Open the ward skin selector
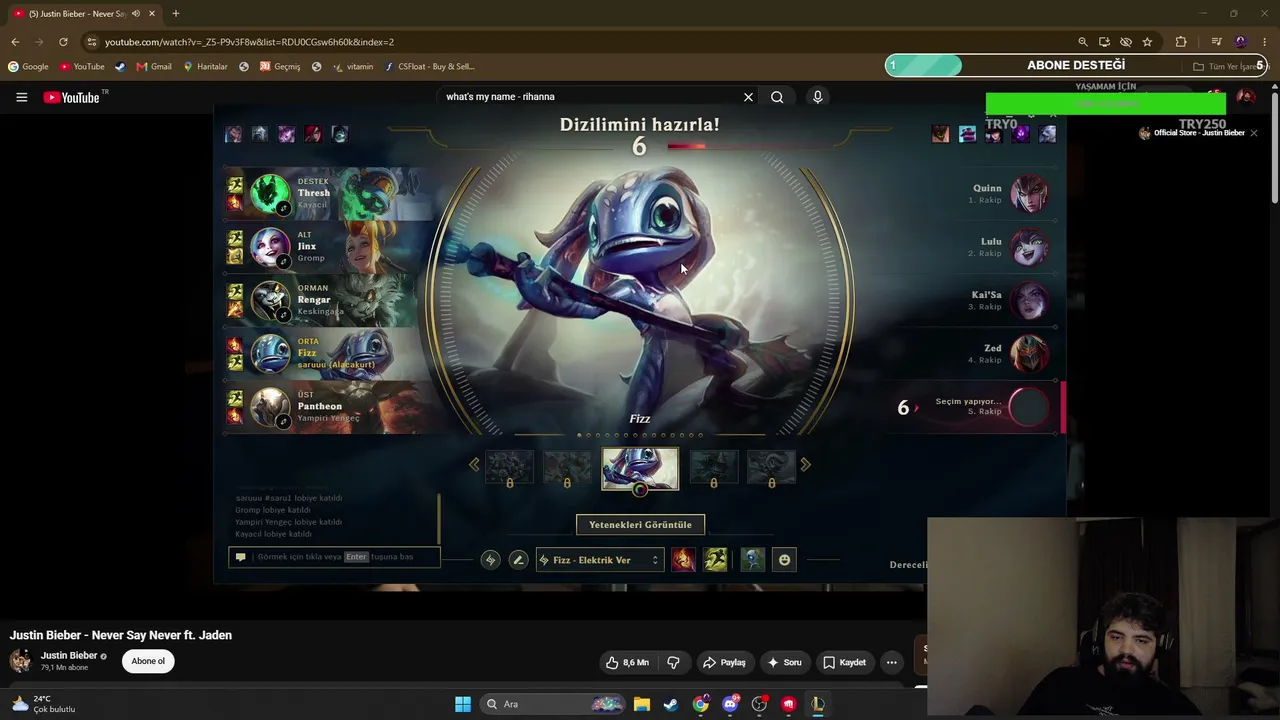 753,560
